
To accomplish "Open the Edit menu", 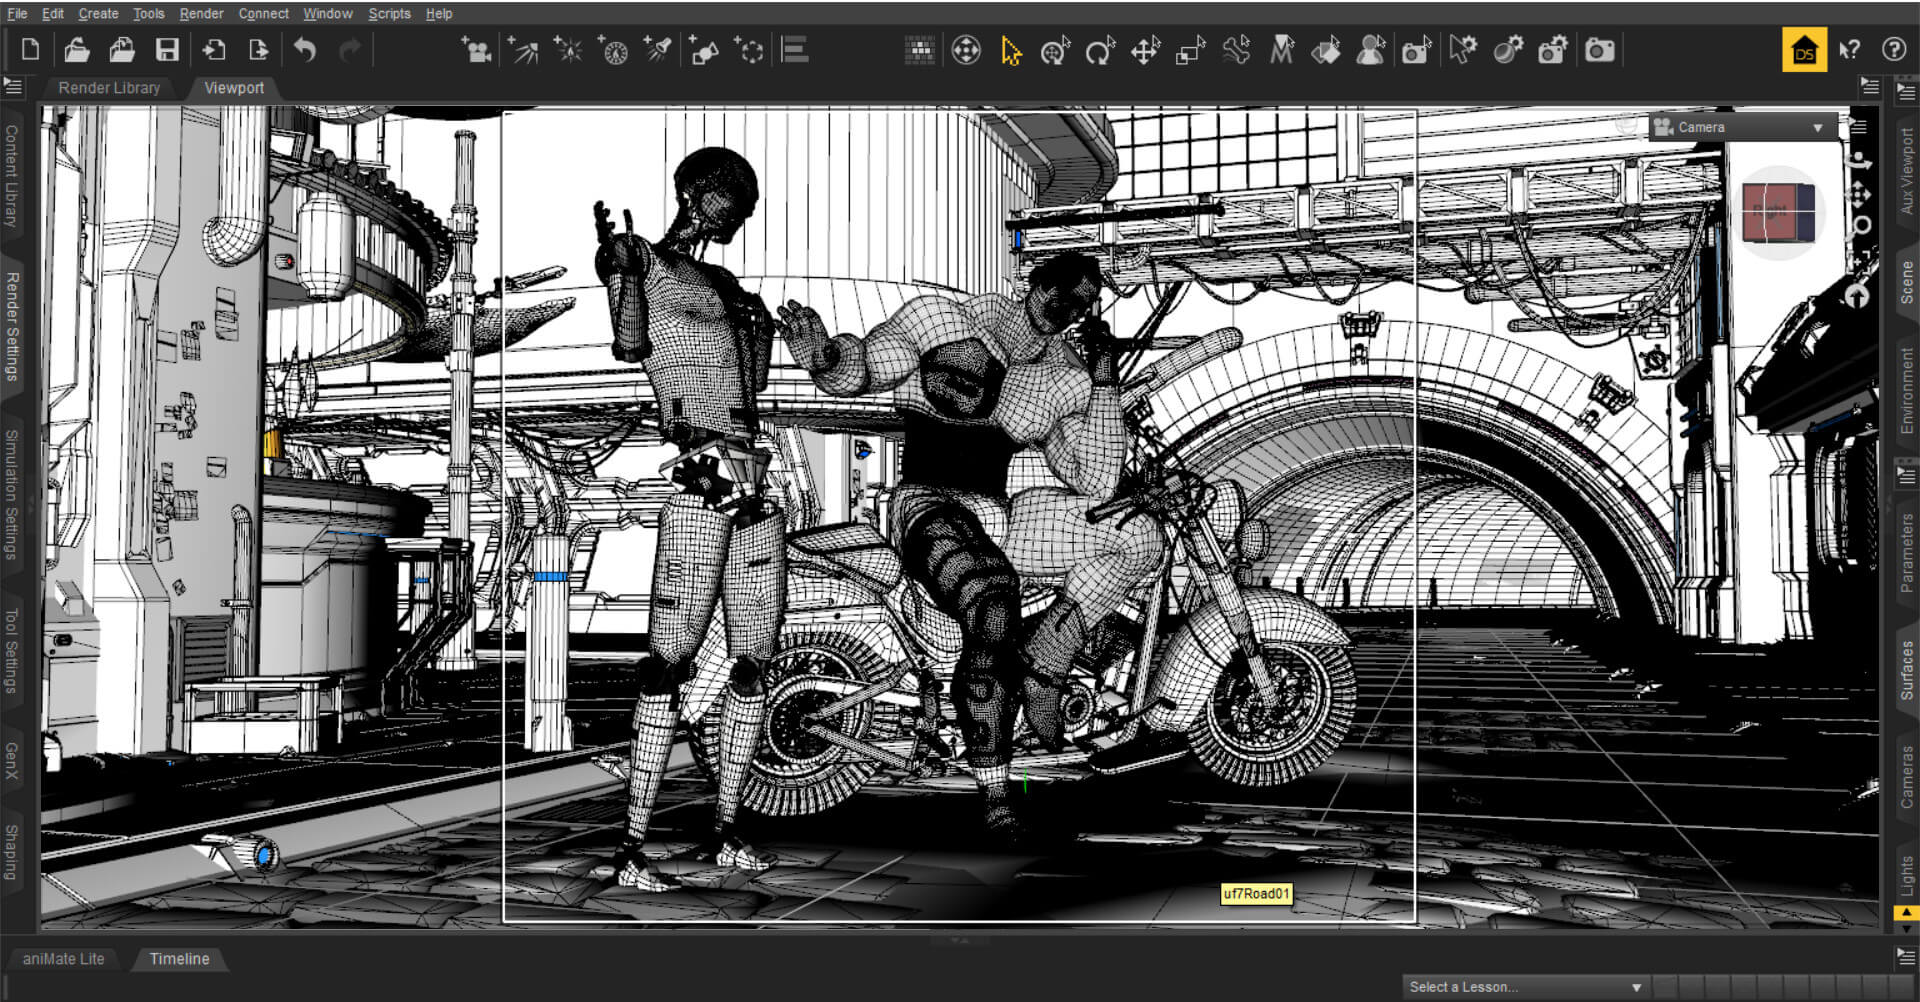I will tap(53, 13).
